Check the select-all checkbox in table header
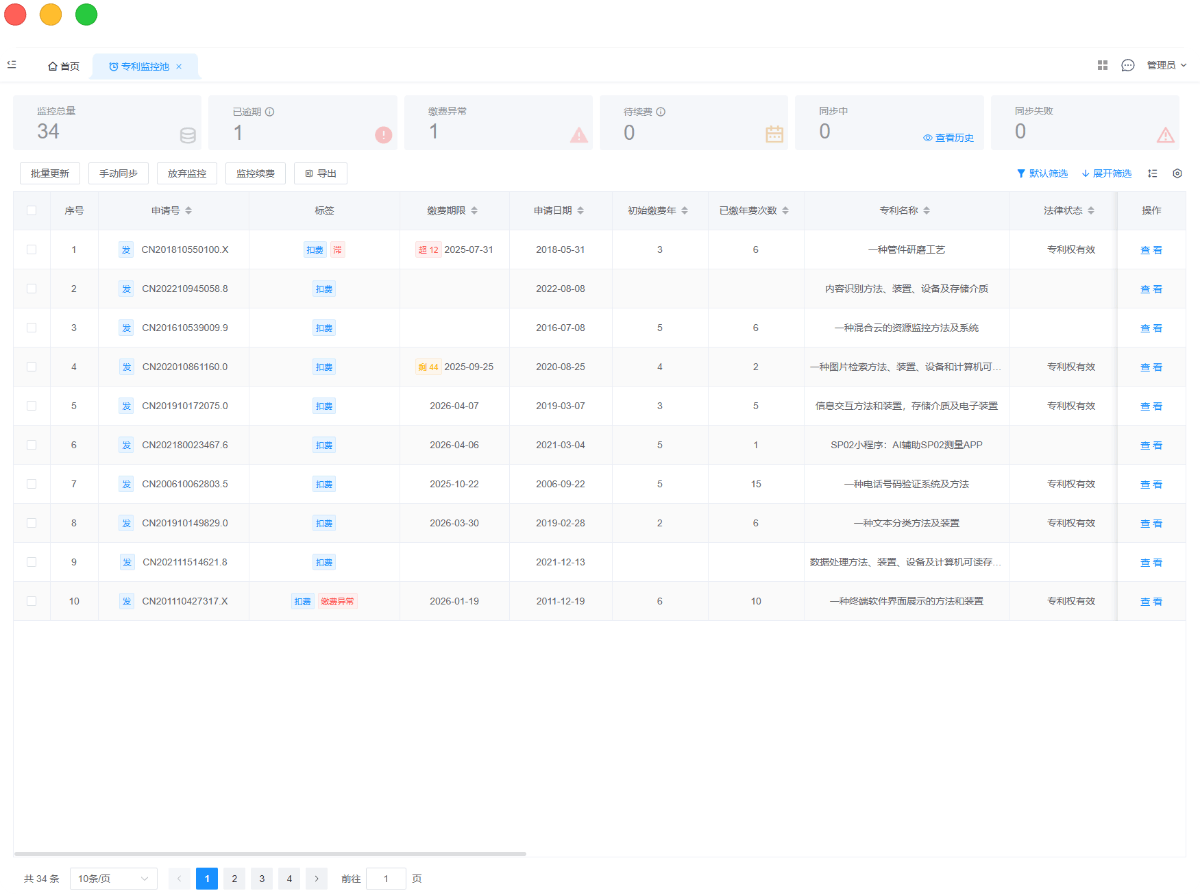Screen dimensions: 1200x894 (31, 210)
